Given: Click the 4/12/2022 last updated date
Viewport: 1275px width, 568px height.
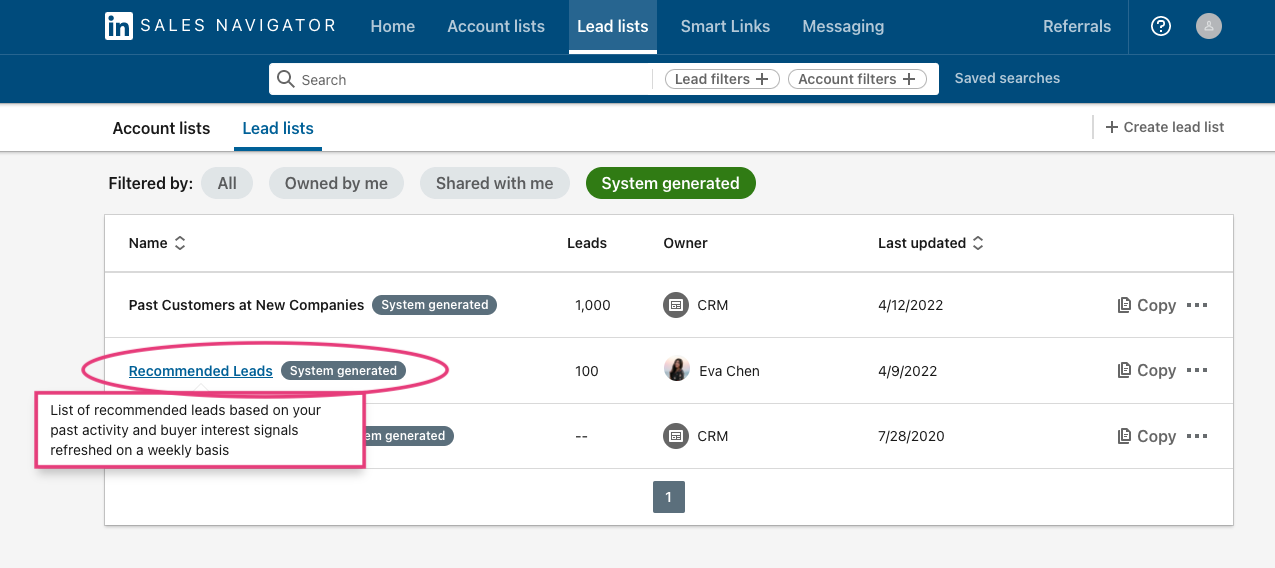Looking at the screenshot, I should (x=911, y=305).
